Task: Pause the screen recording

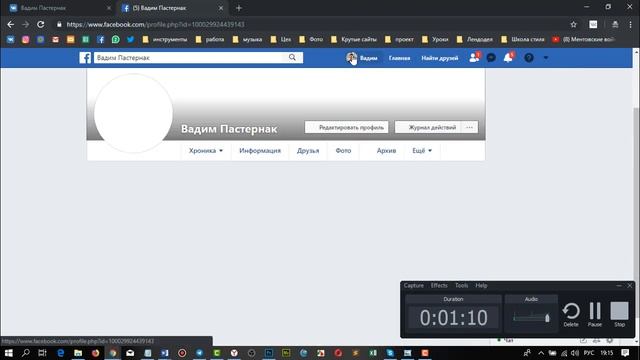Action: 595,314
